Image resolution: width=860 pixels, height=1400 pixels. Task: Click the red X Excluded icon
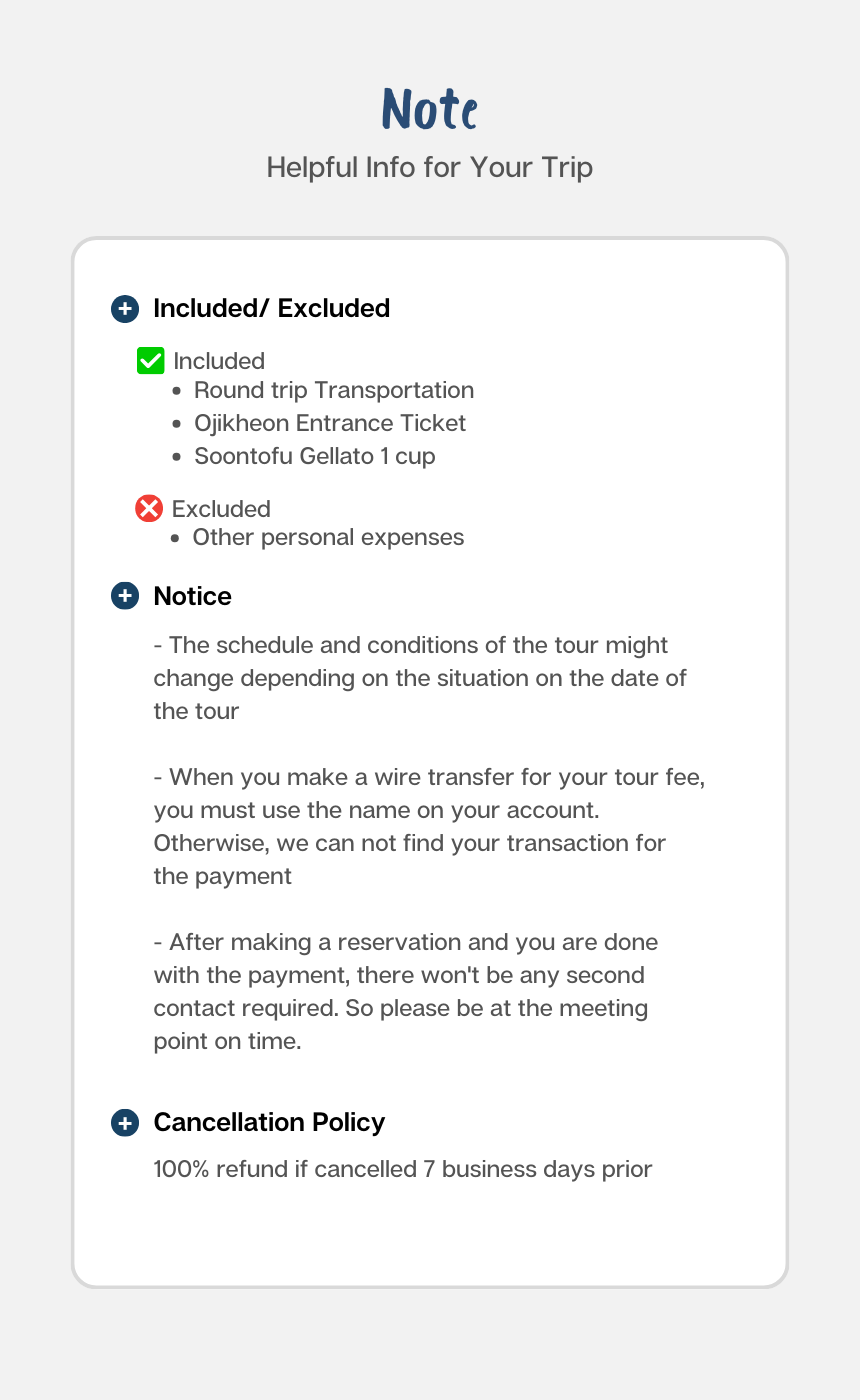[149, 509]
